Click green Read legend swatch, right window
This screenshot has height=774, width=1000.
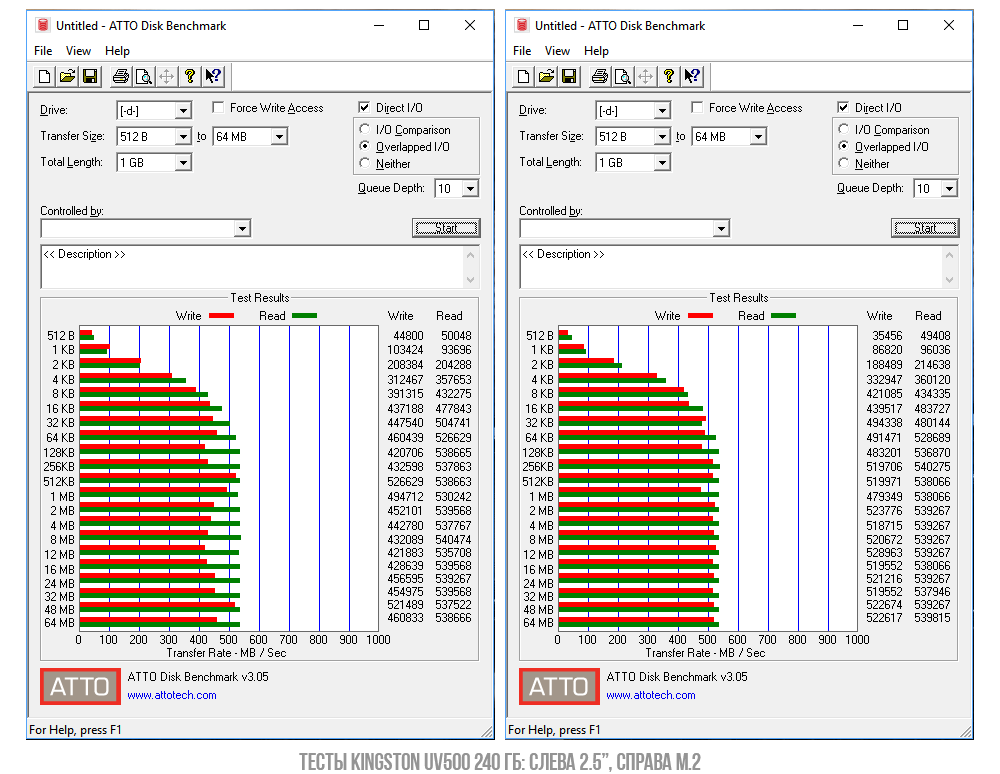pos(783,316)
